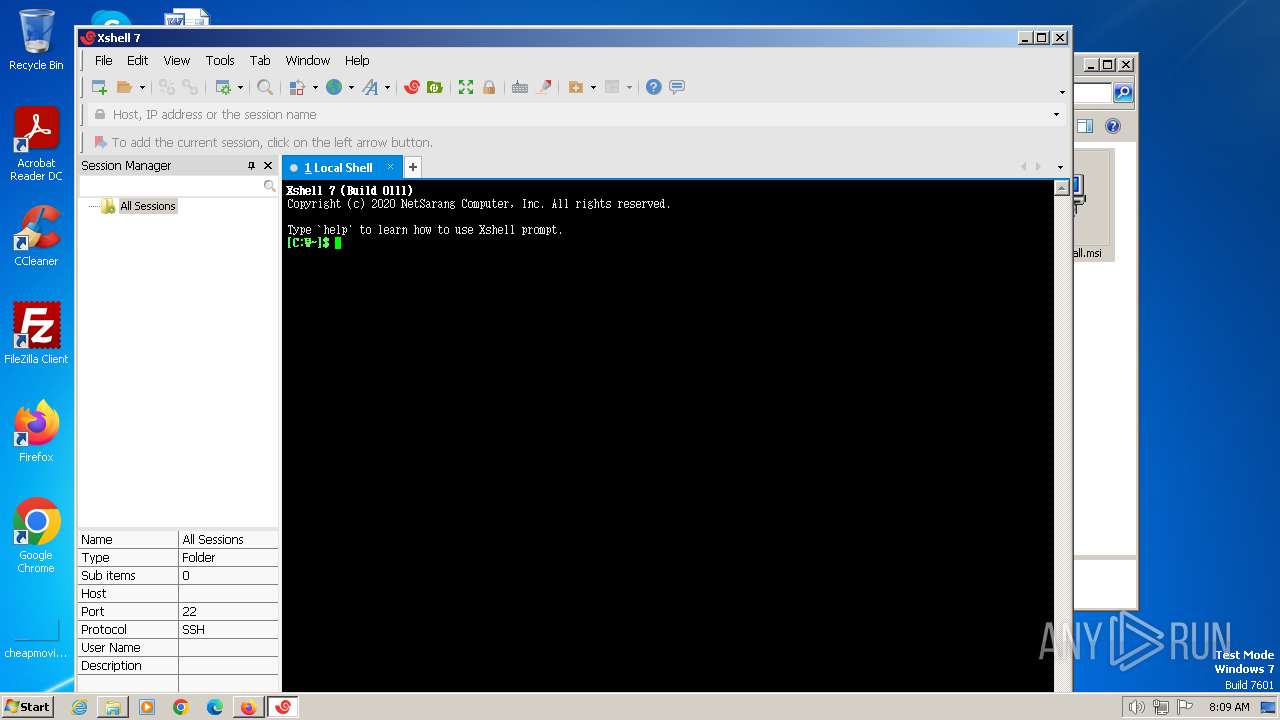1280x720 pixels.
Task: Click the color scheme toolbar icon
Action: coord(297,87)
